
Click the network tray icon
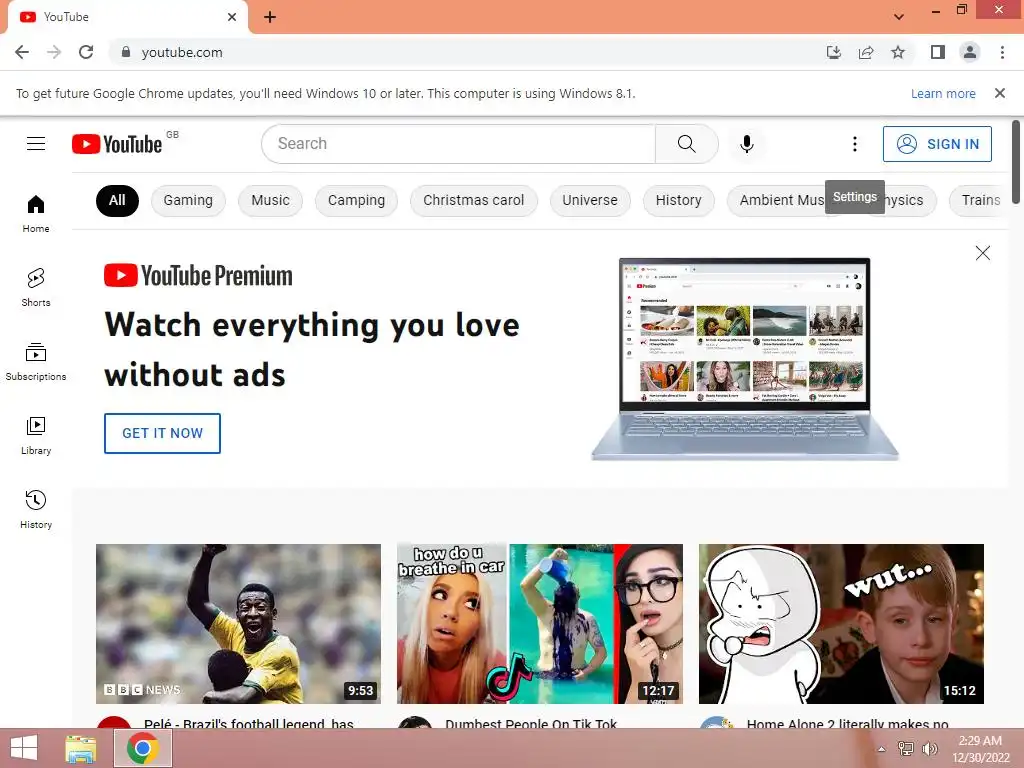click(x=906, y=748)
